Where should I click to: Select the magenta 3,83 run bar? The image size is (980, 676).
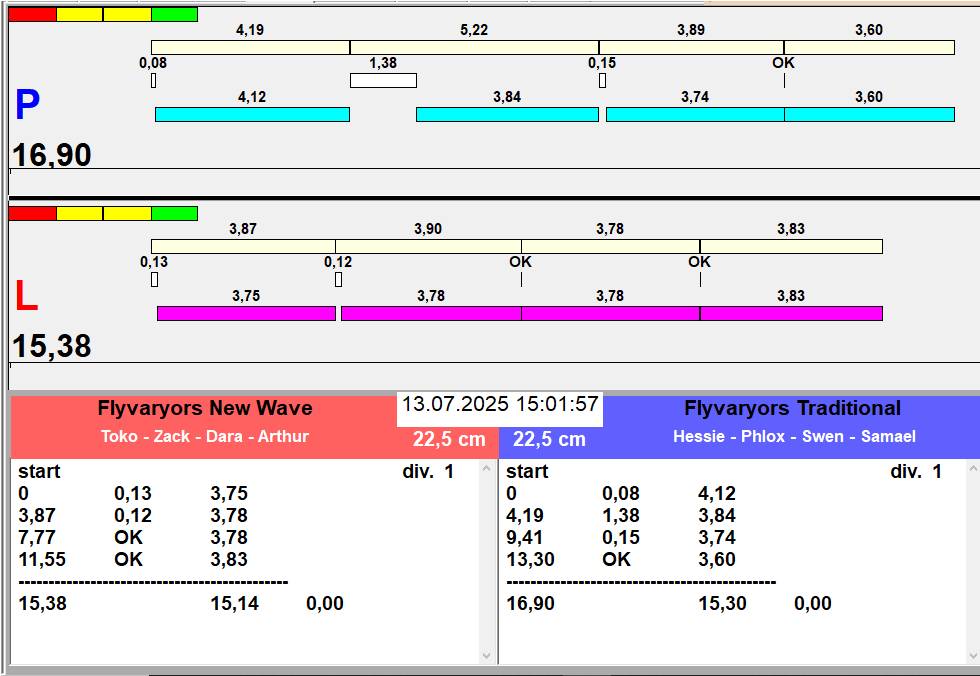791,314
